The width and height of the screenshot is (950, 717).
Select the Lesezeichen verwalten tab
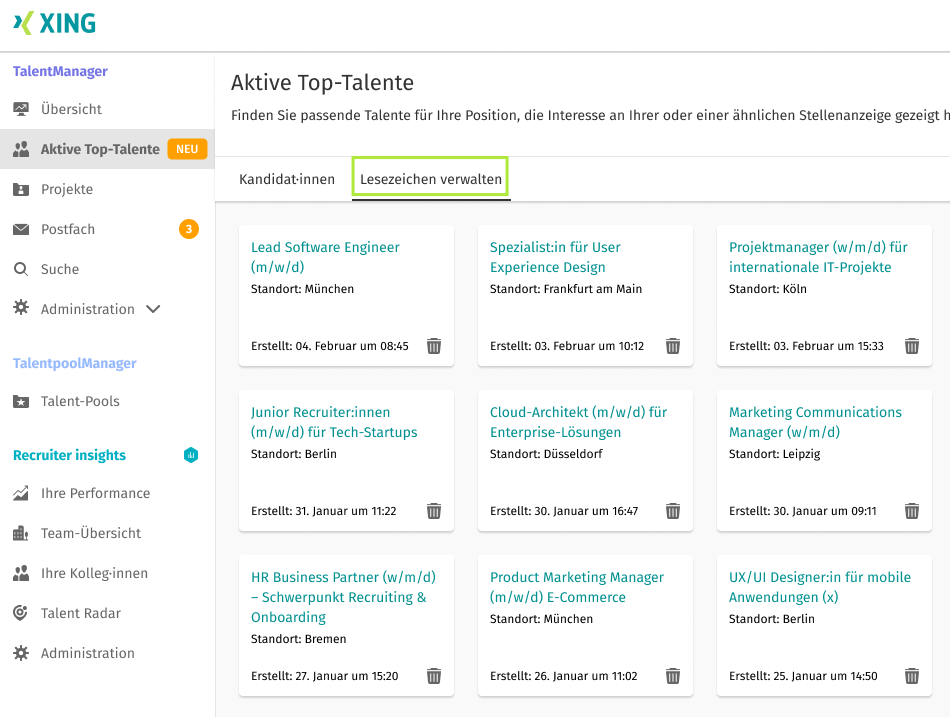(431, 179)
